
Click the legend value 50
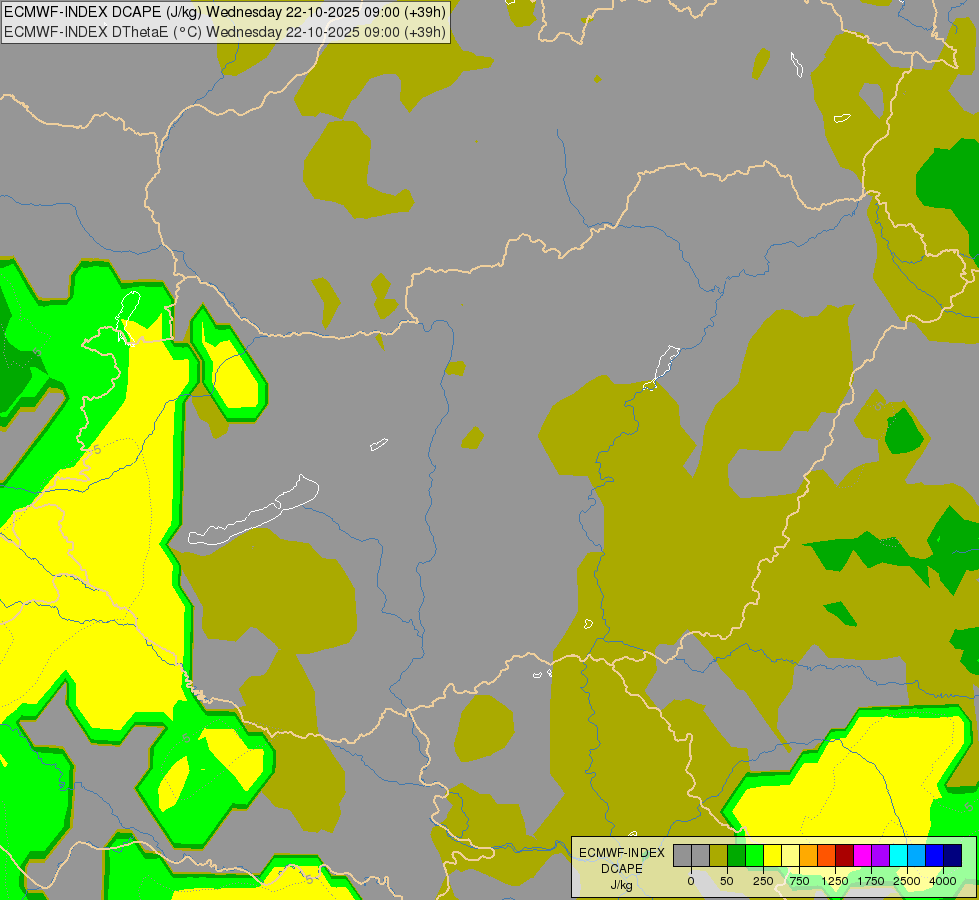(727, 881)
